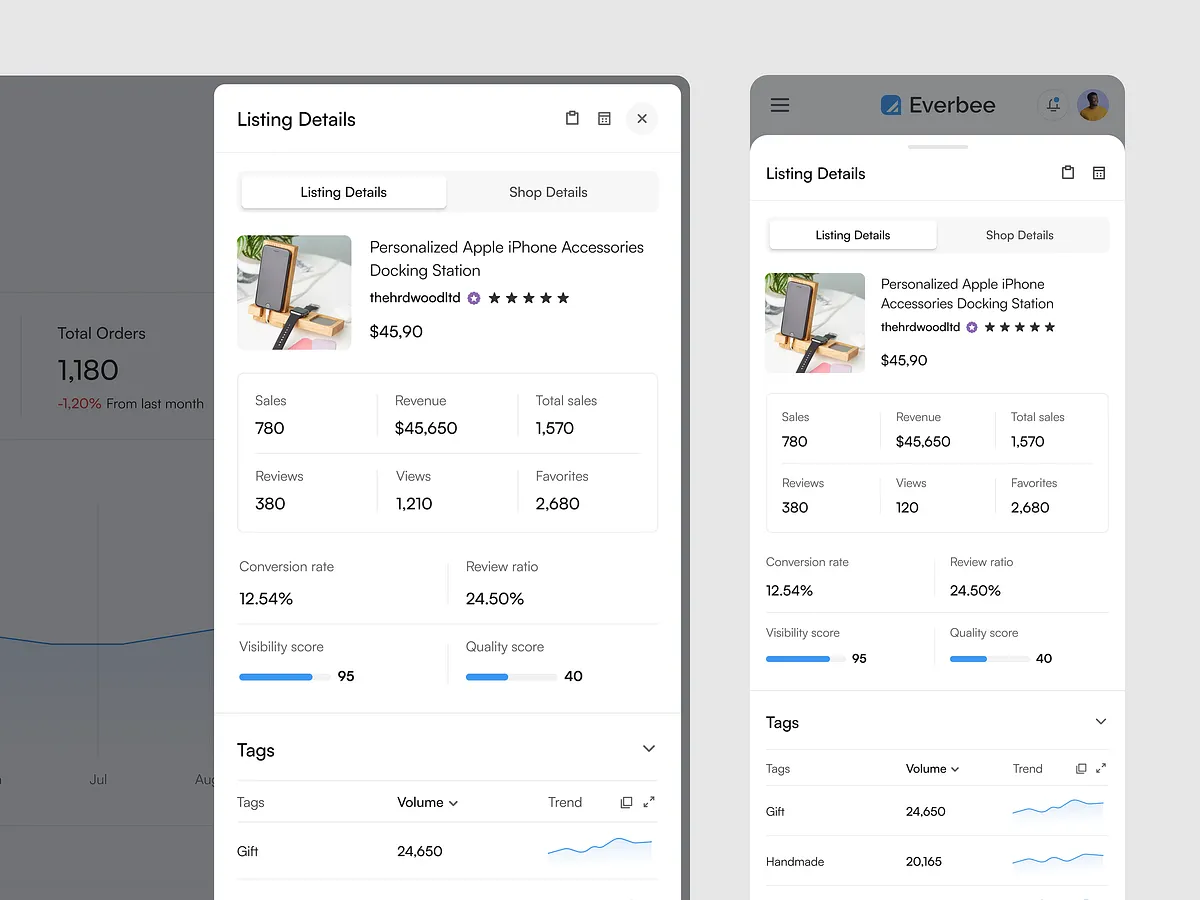This screenshot has width=1200, height=900.
Task: Open the hamburger menu in Everbee mobile header
Action: 779,104
